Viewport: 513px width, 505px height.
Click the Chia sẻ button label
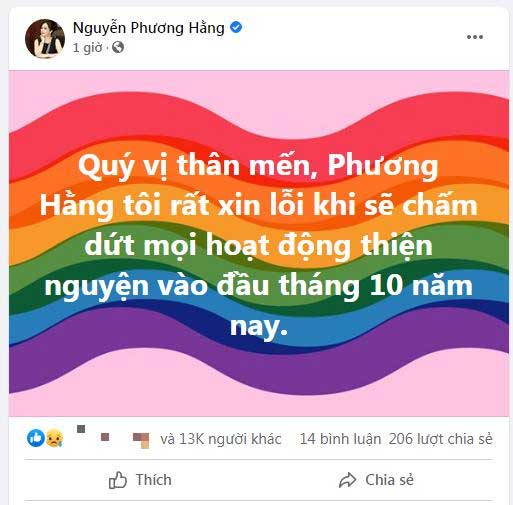tap(389, 480)
